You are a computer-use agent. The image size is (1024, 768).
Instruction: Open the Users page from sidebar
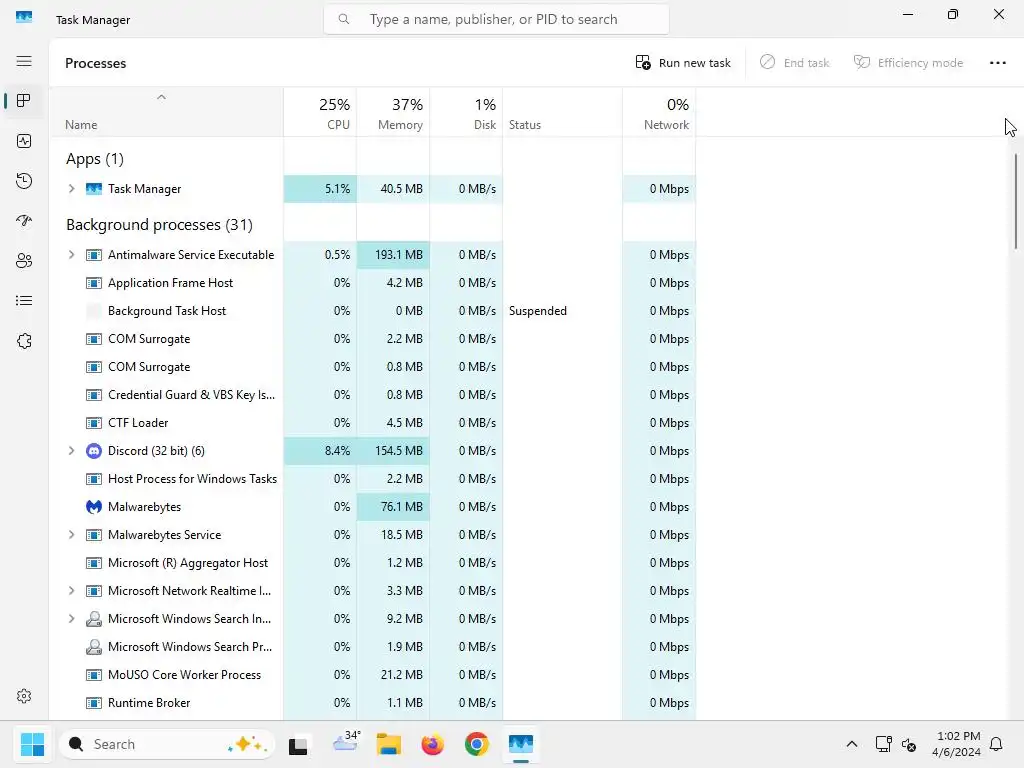coord(24,261)
